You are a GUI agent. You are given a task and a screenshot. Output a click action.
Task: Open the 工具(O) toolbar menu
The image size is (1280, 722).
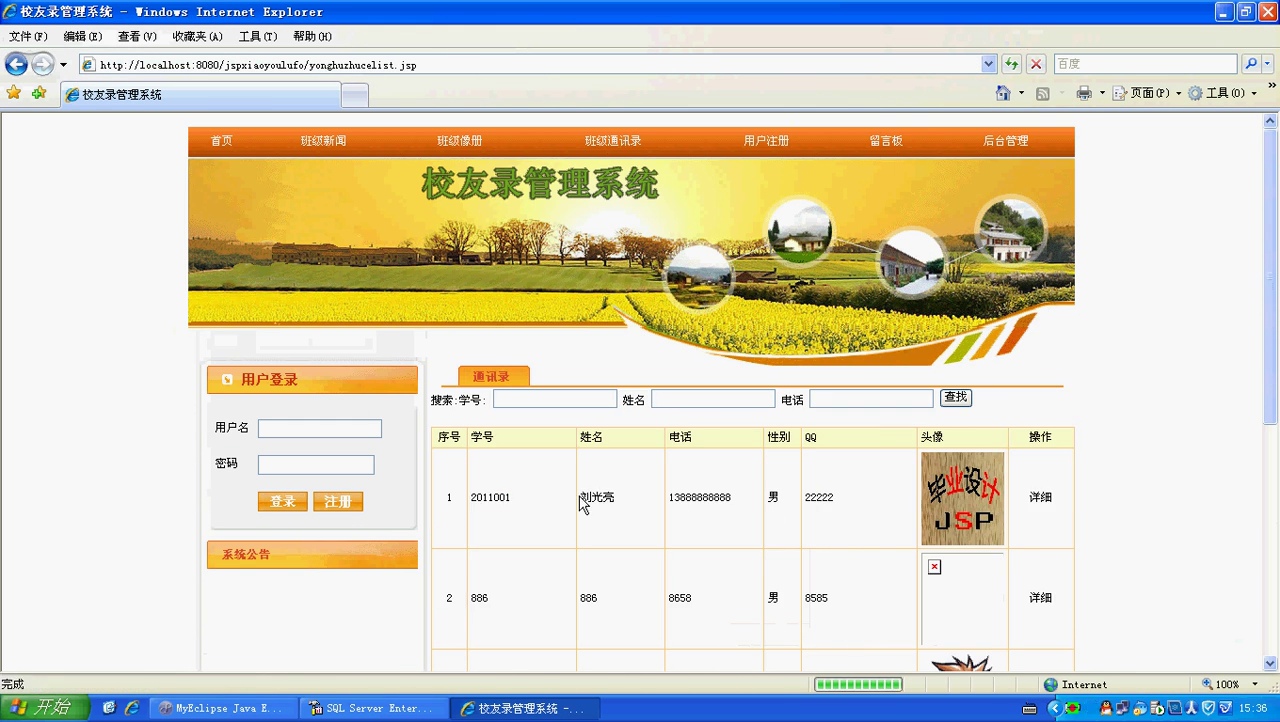[1221, 93]
